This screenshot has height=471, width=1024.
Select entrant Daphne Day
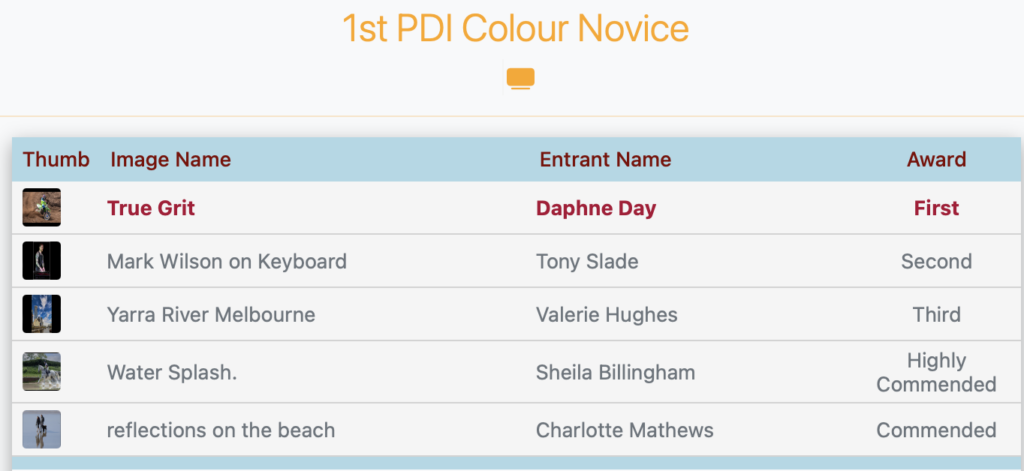(x=596, y=208)
